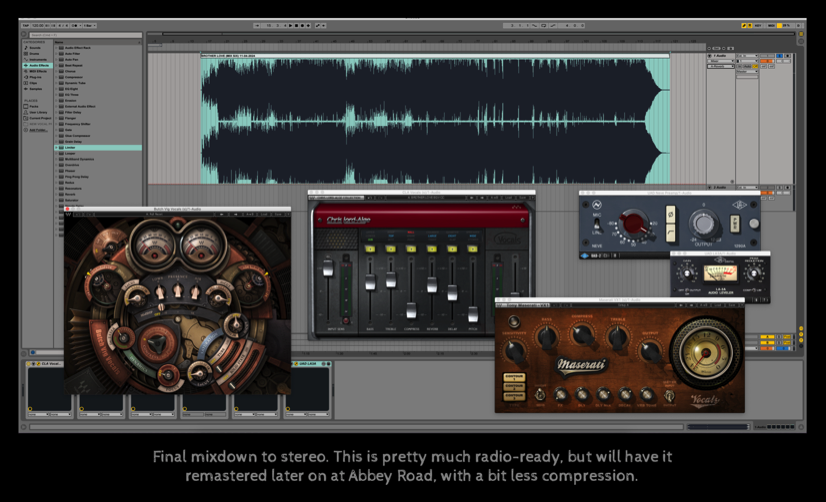
Task: Select Drums in browser categories
Action: click(34, 54)
